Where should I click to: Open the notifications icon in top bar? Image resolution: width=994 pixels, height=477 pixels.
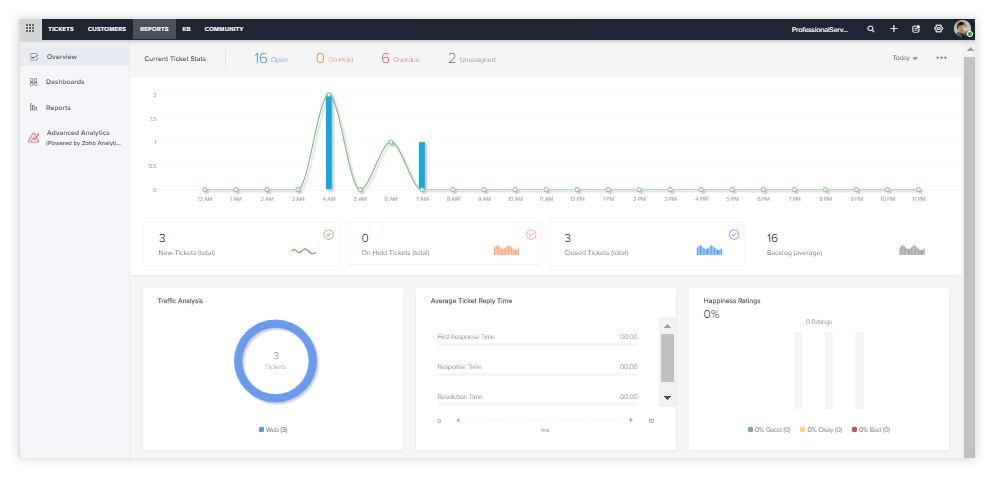click(x=916, y=29)
